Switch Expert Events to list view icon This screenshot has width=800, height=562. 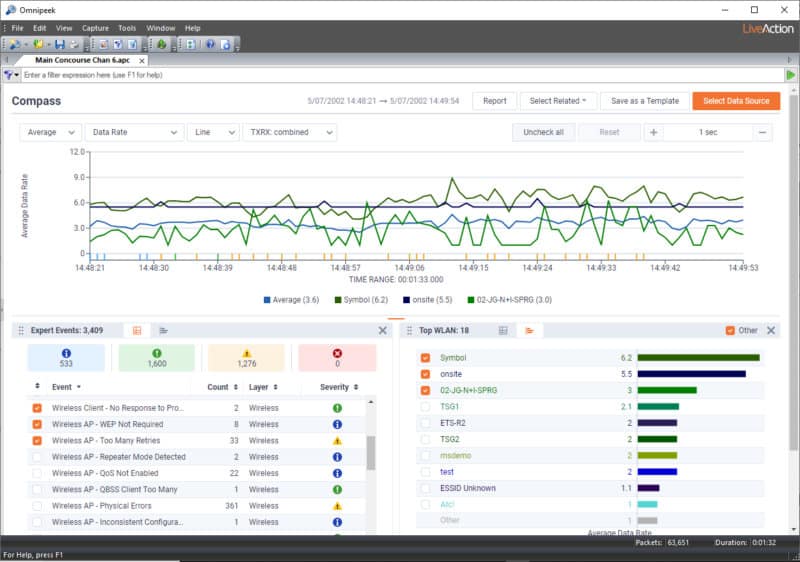[x=163, y=330]
